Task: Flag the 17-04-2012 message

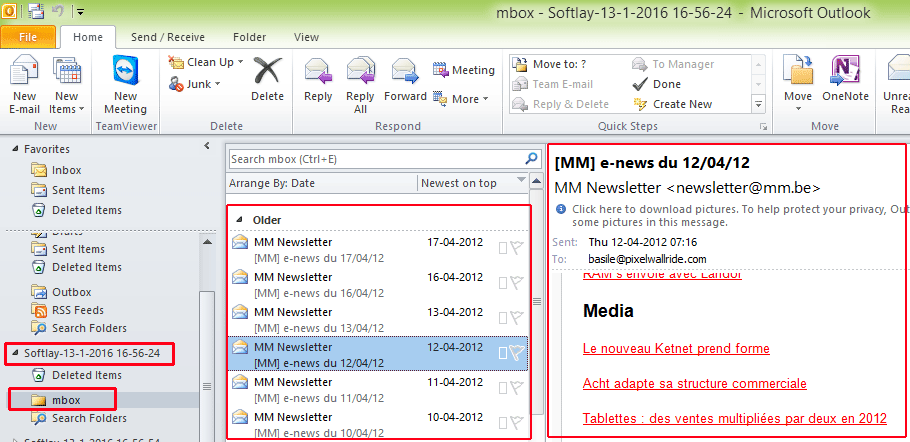Action: tap(517, 248)
